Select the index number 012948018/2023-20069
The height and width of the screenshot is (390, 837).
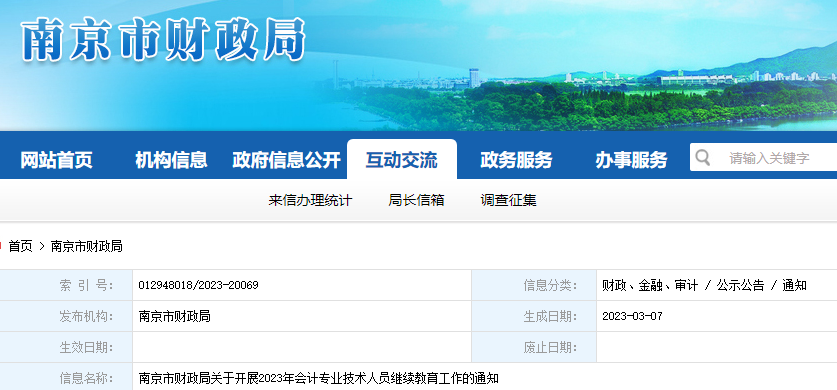point(198,285)
